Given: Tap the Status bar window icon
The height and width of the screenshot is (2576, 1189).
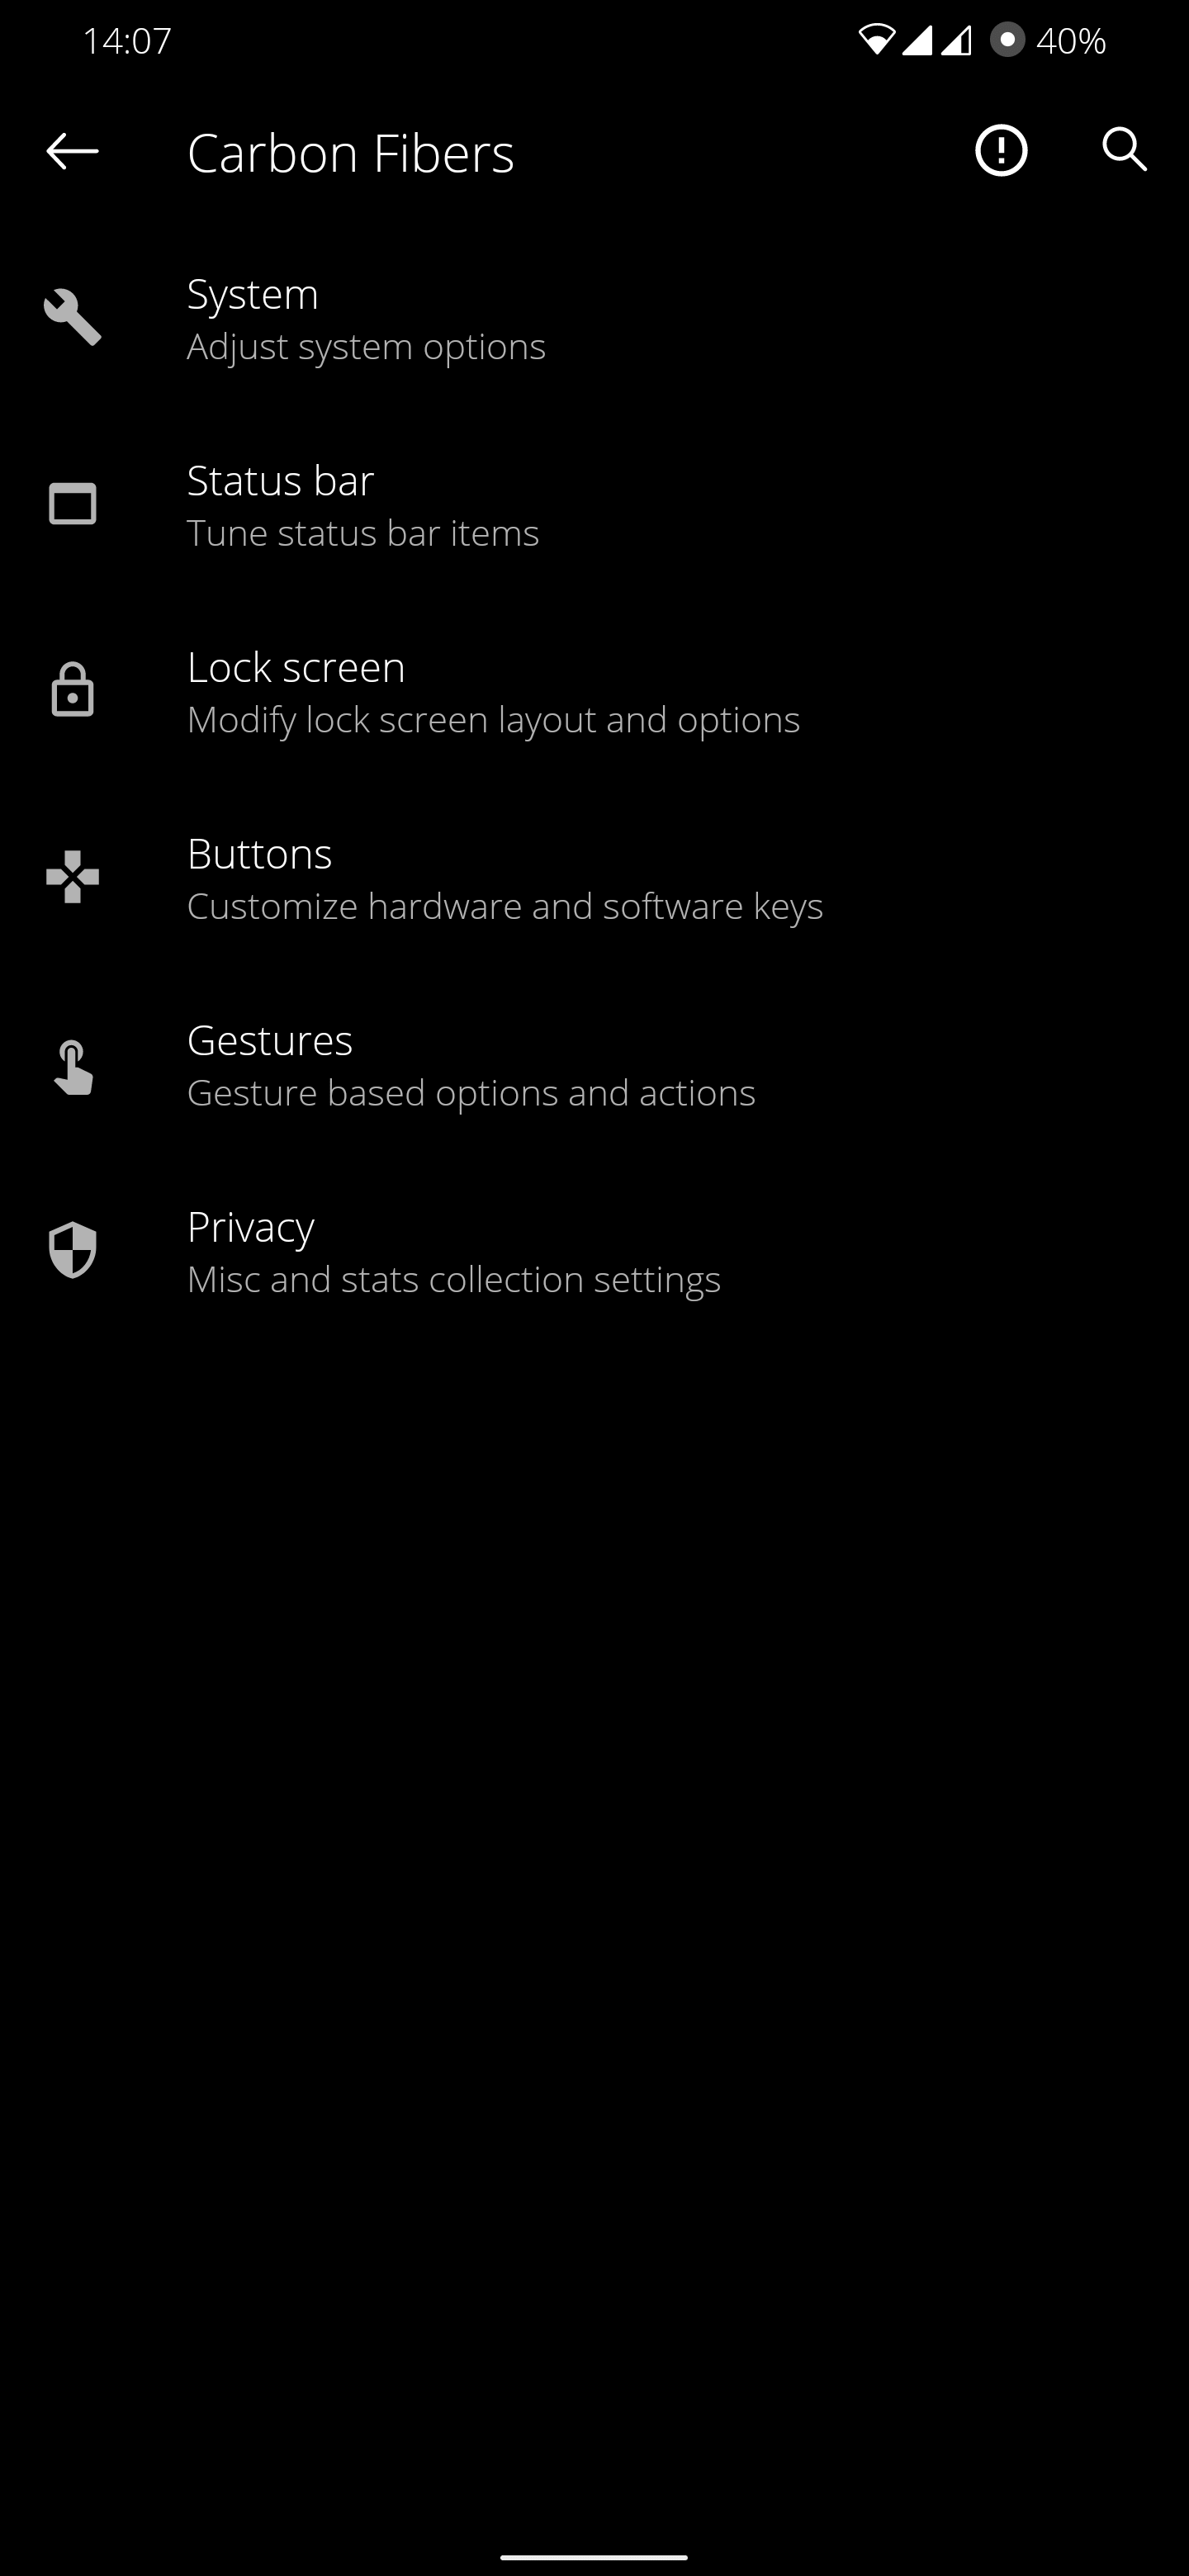Looking at the screenshot, I should pyautogui.click(x=72, y=504).
